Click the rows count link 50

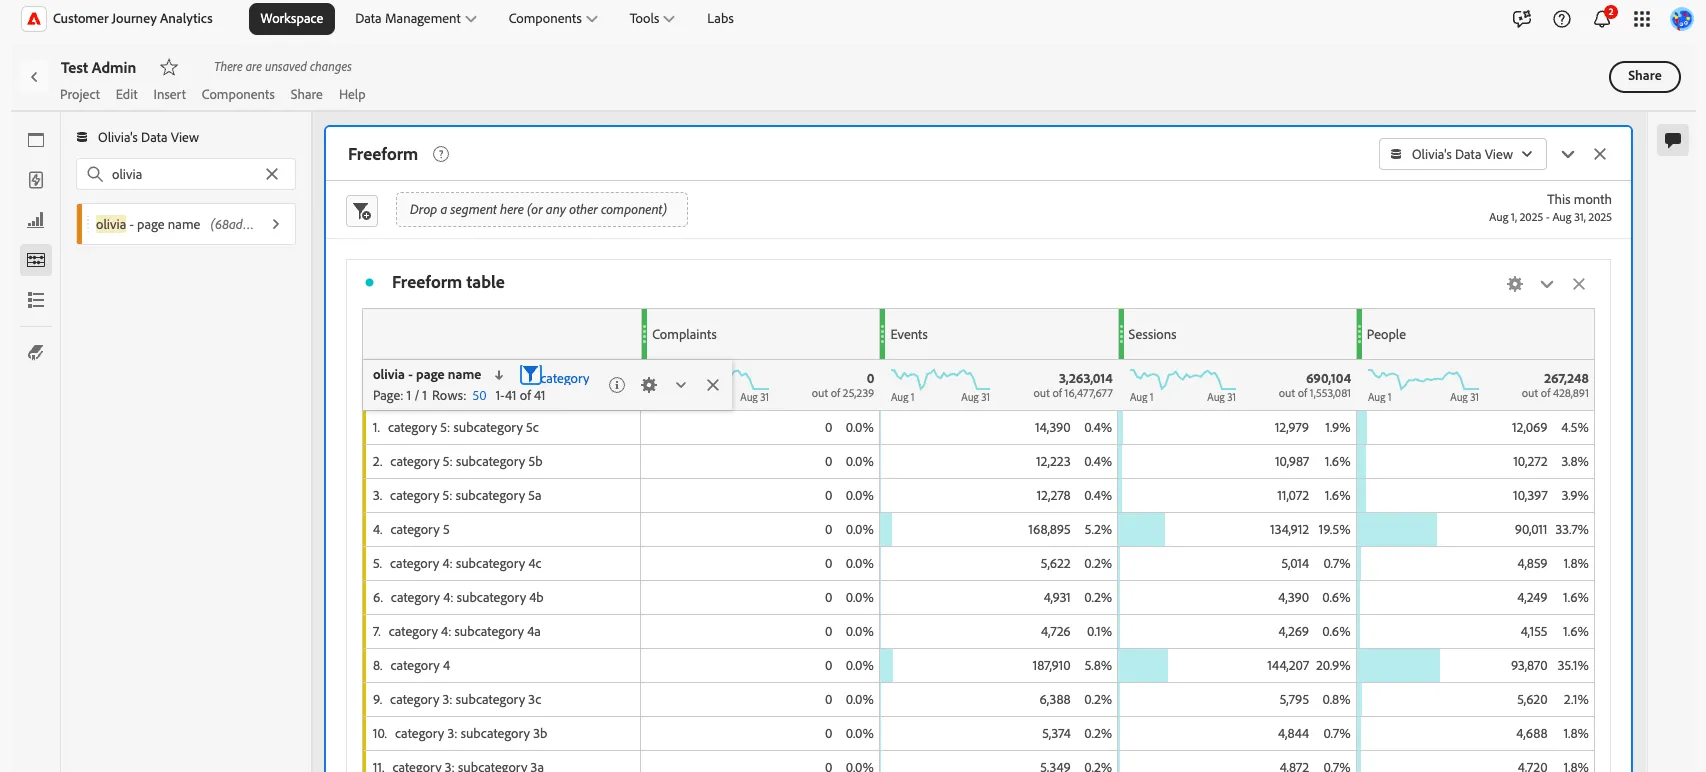tap(479, 396)
